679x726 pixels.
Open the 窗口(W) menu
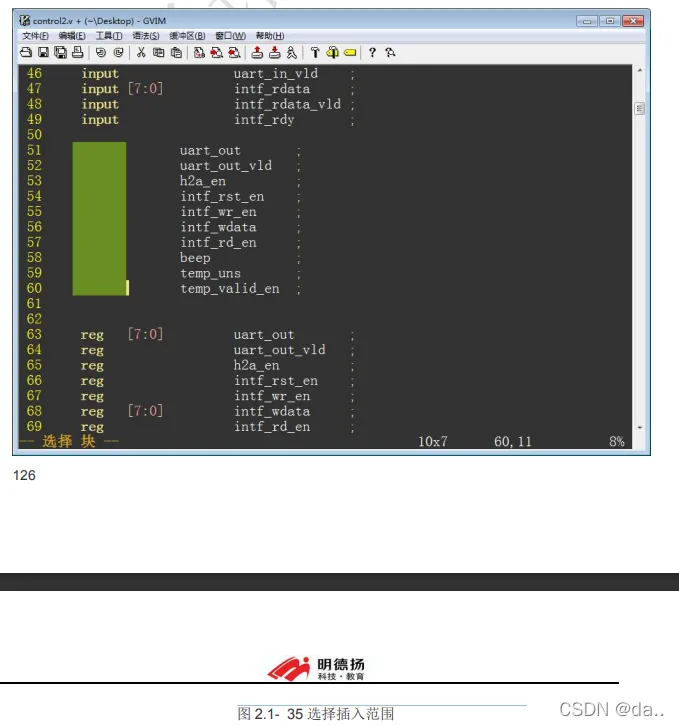(x=231, y=36)
